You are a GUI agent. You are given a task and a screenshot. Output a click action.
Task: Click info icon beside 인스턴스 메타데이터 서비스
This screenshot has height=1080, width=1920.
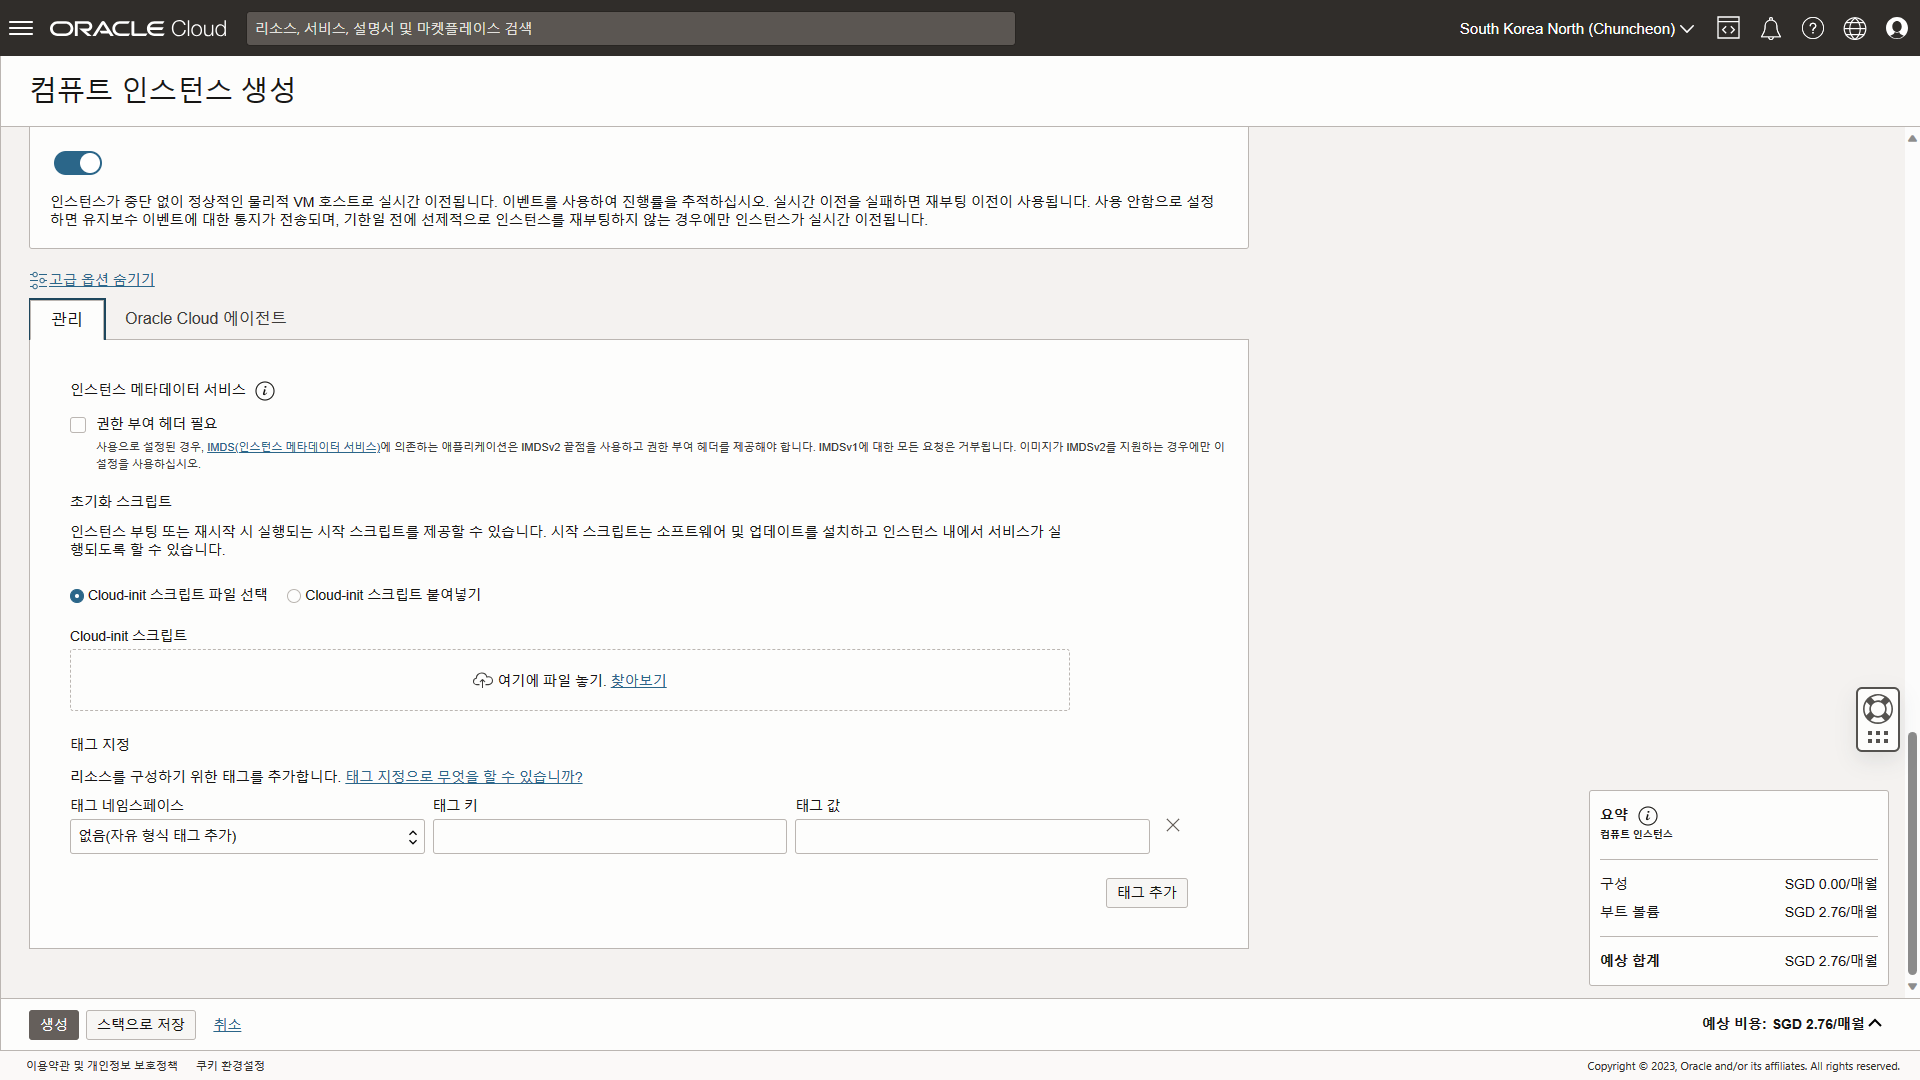click(265, 391)
